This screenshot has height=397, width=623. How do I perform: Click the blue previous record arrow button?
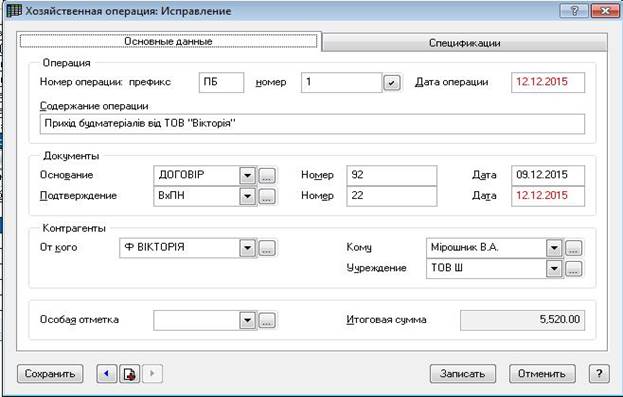[106, 374]
